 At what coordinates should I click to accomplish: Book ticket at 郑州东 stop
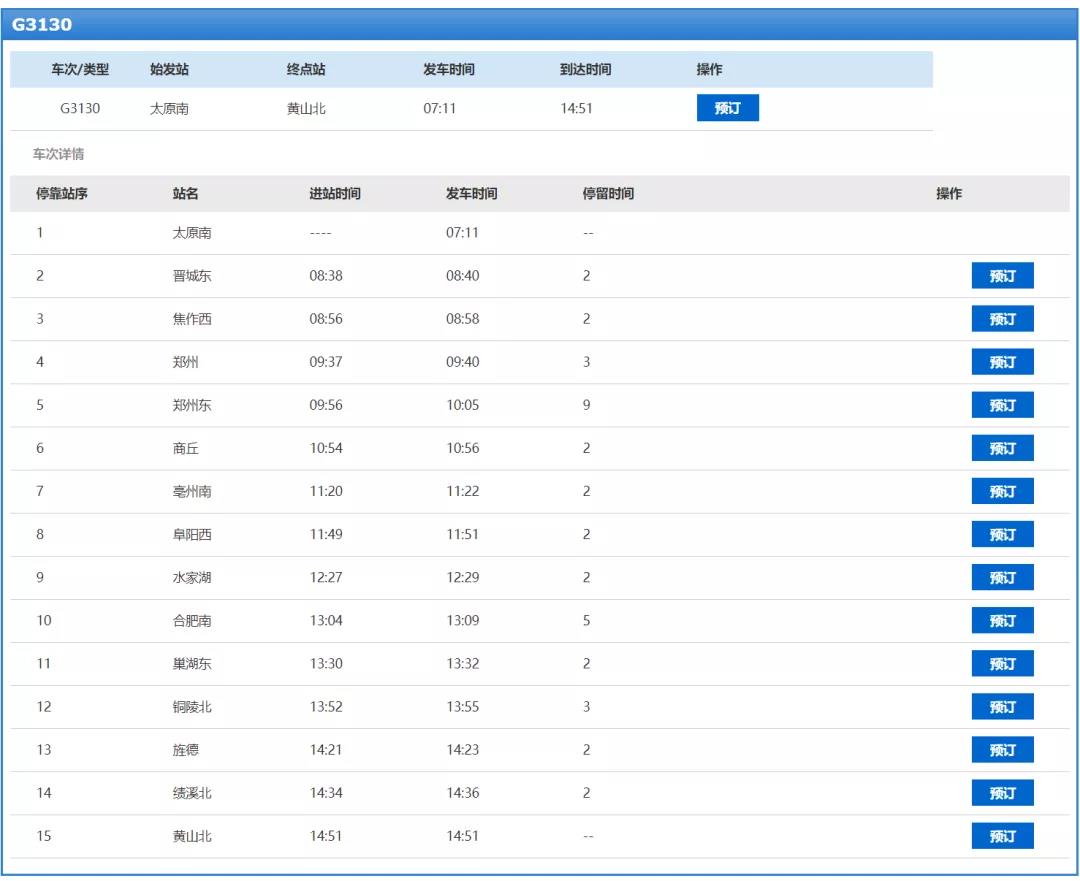[1002, 405]
